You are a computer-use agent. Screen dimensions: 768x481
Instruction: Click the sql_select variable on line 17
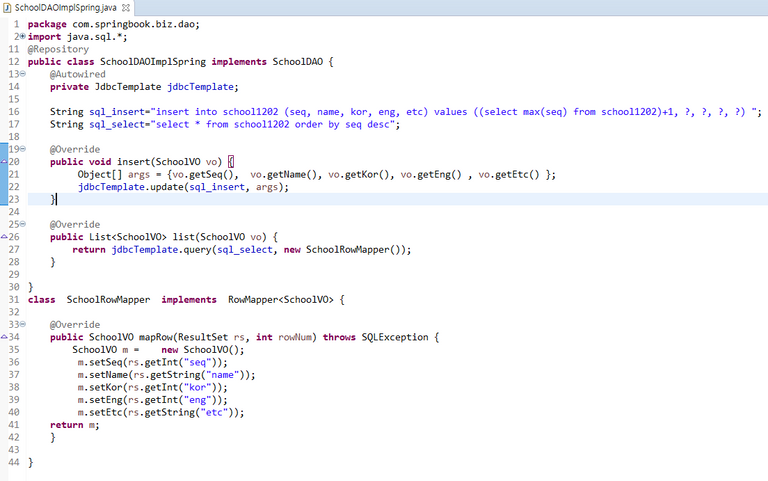(x=117, y=124)
